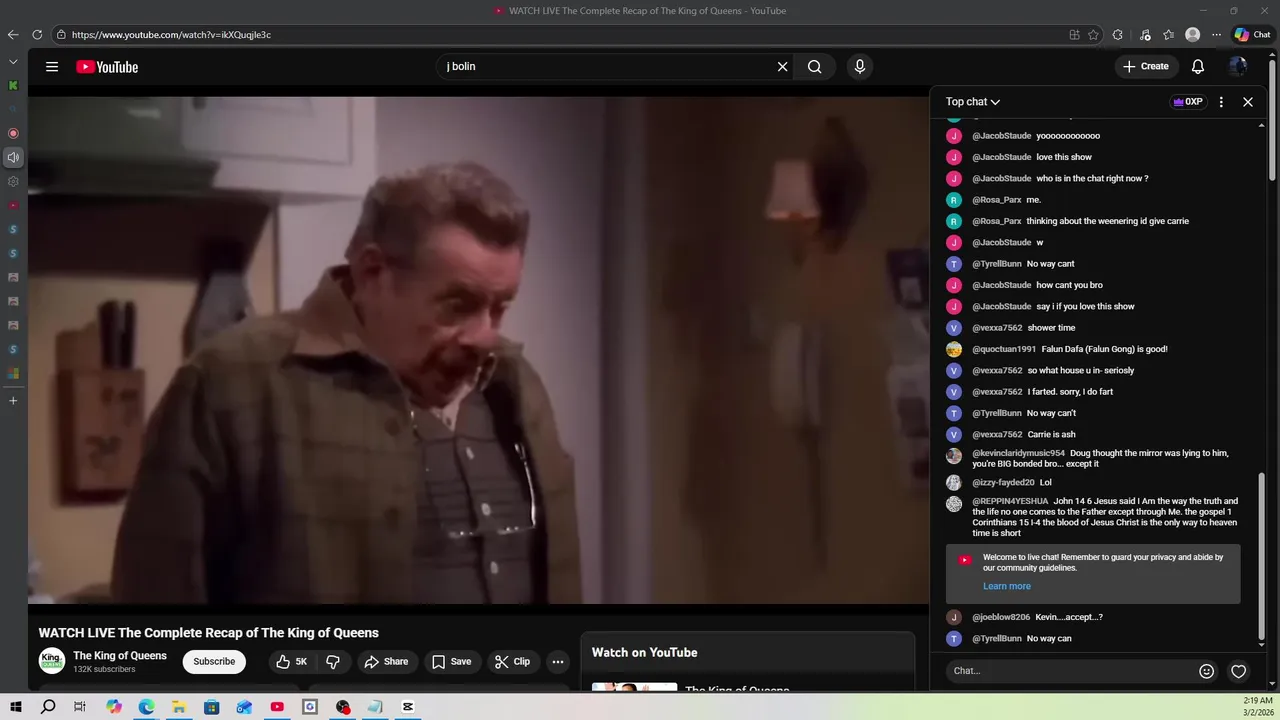Viewport: 1280px width, 720px height.
Task: Open browser settings and more ellipsis
Action: point(1216,35)
